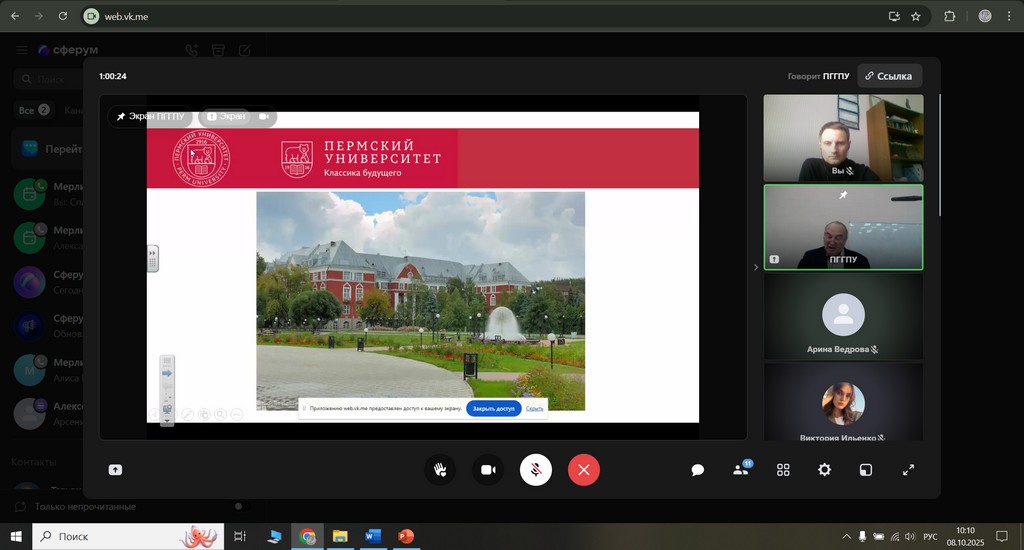The image size is (1024, 550).
Task: End the call with red button
Action: tap(584, 470)
